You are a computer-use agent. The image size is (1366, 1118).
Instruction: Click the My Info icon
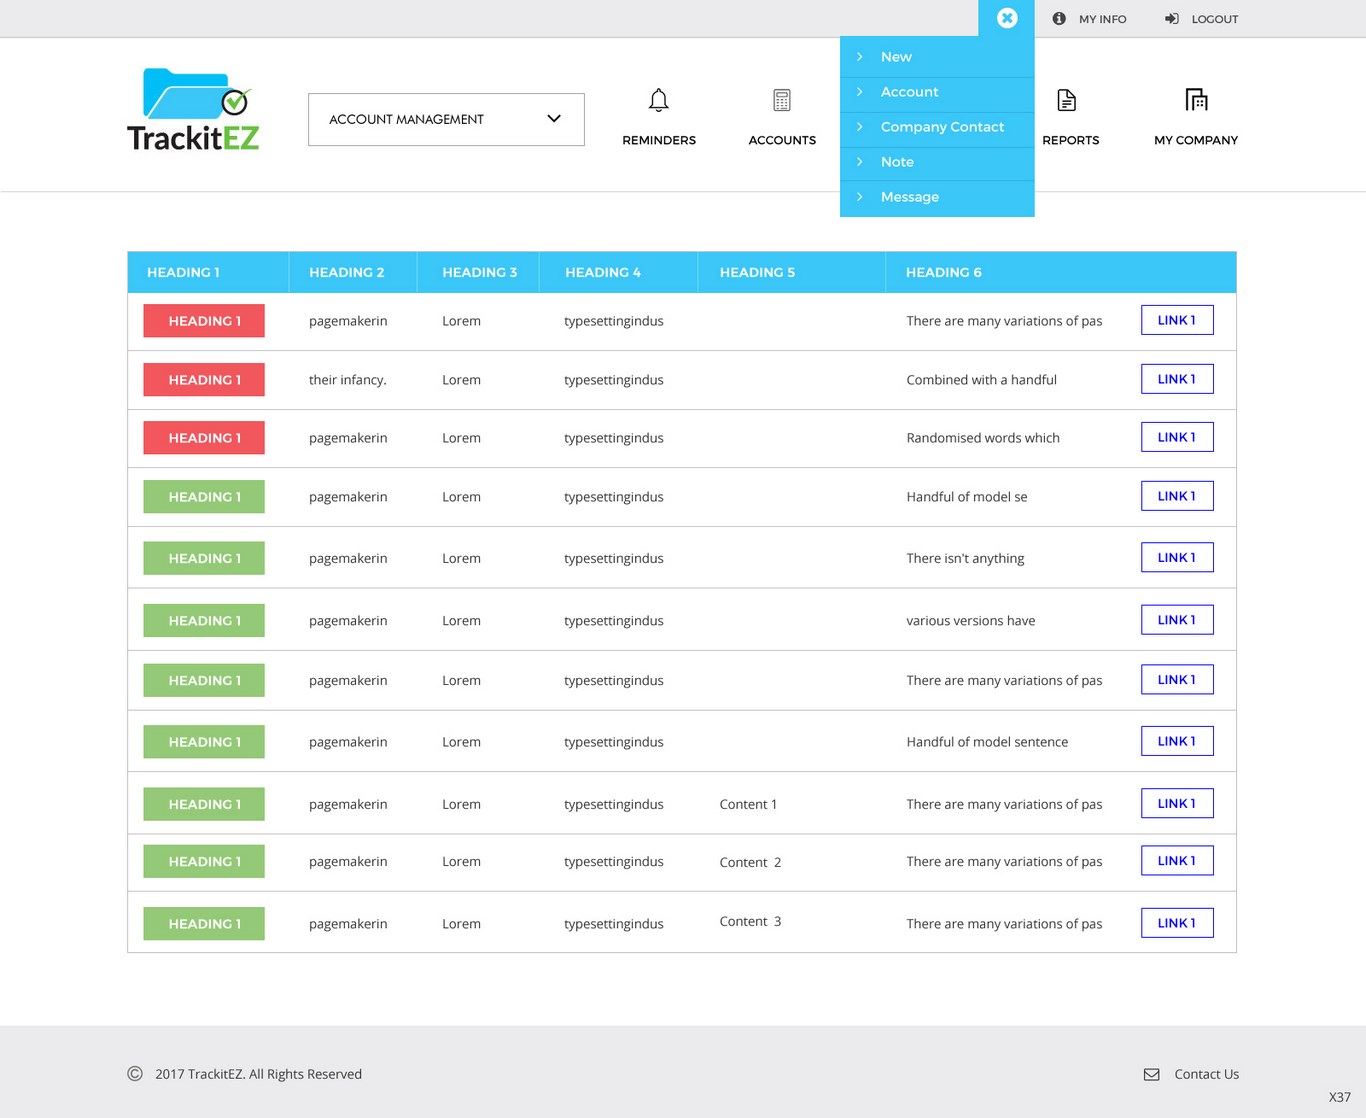pos(1059,19)
